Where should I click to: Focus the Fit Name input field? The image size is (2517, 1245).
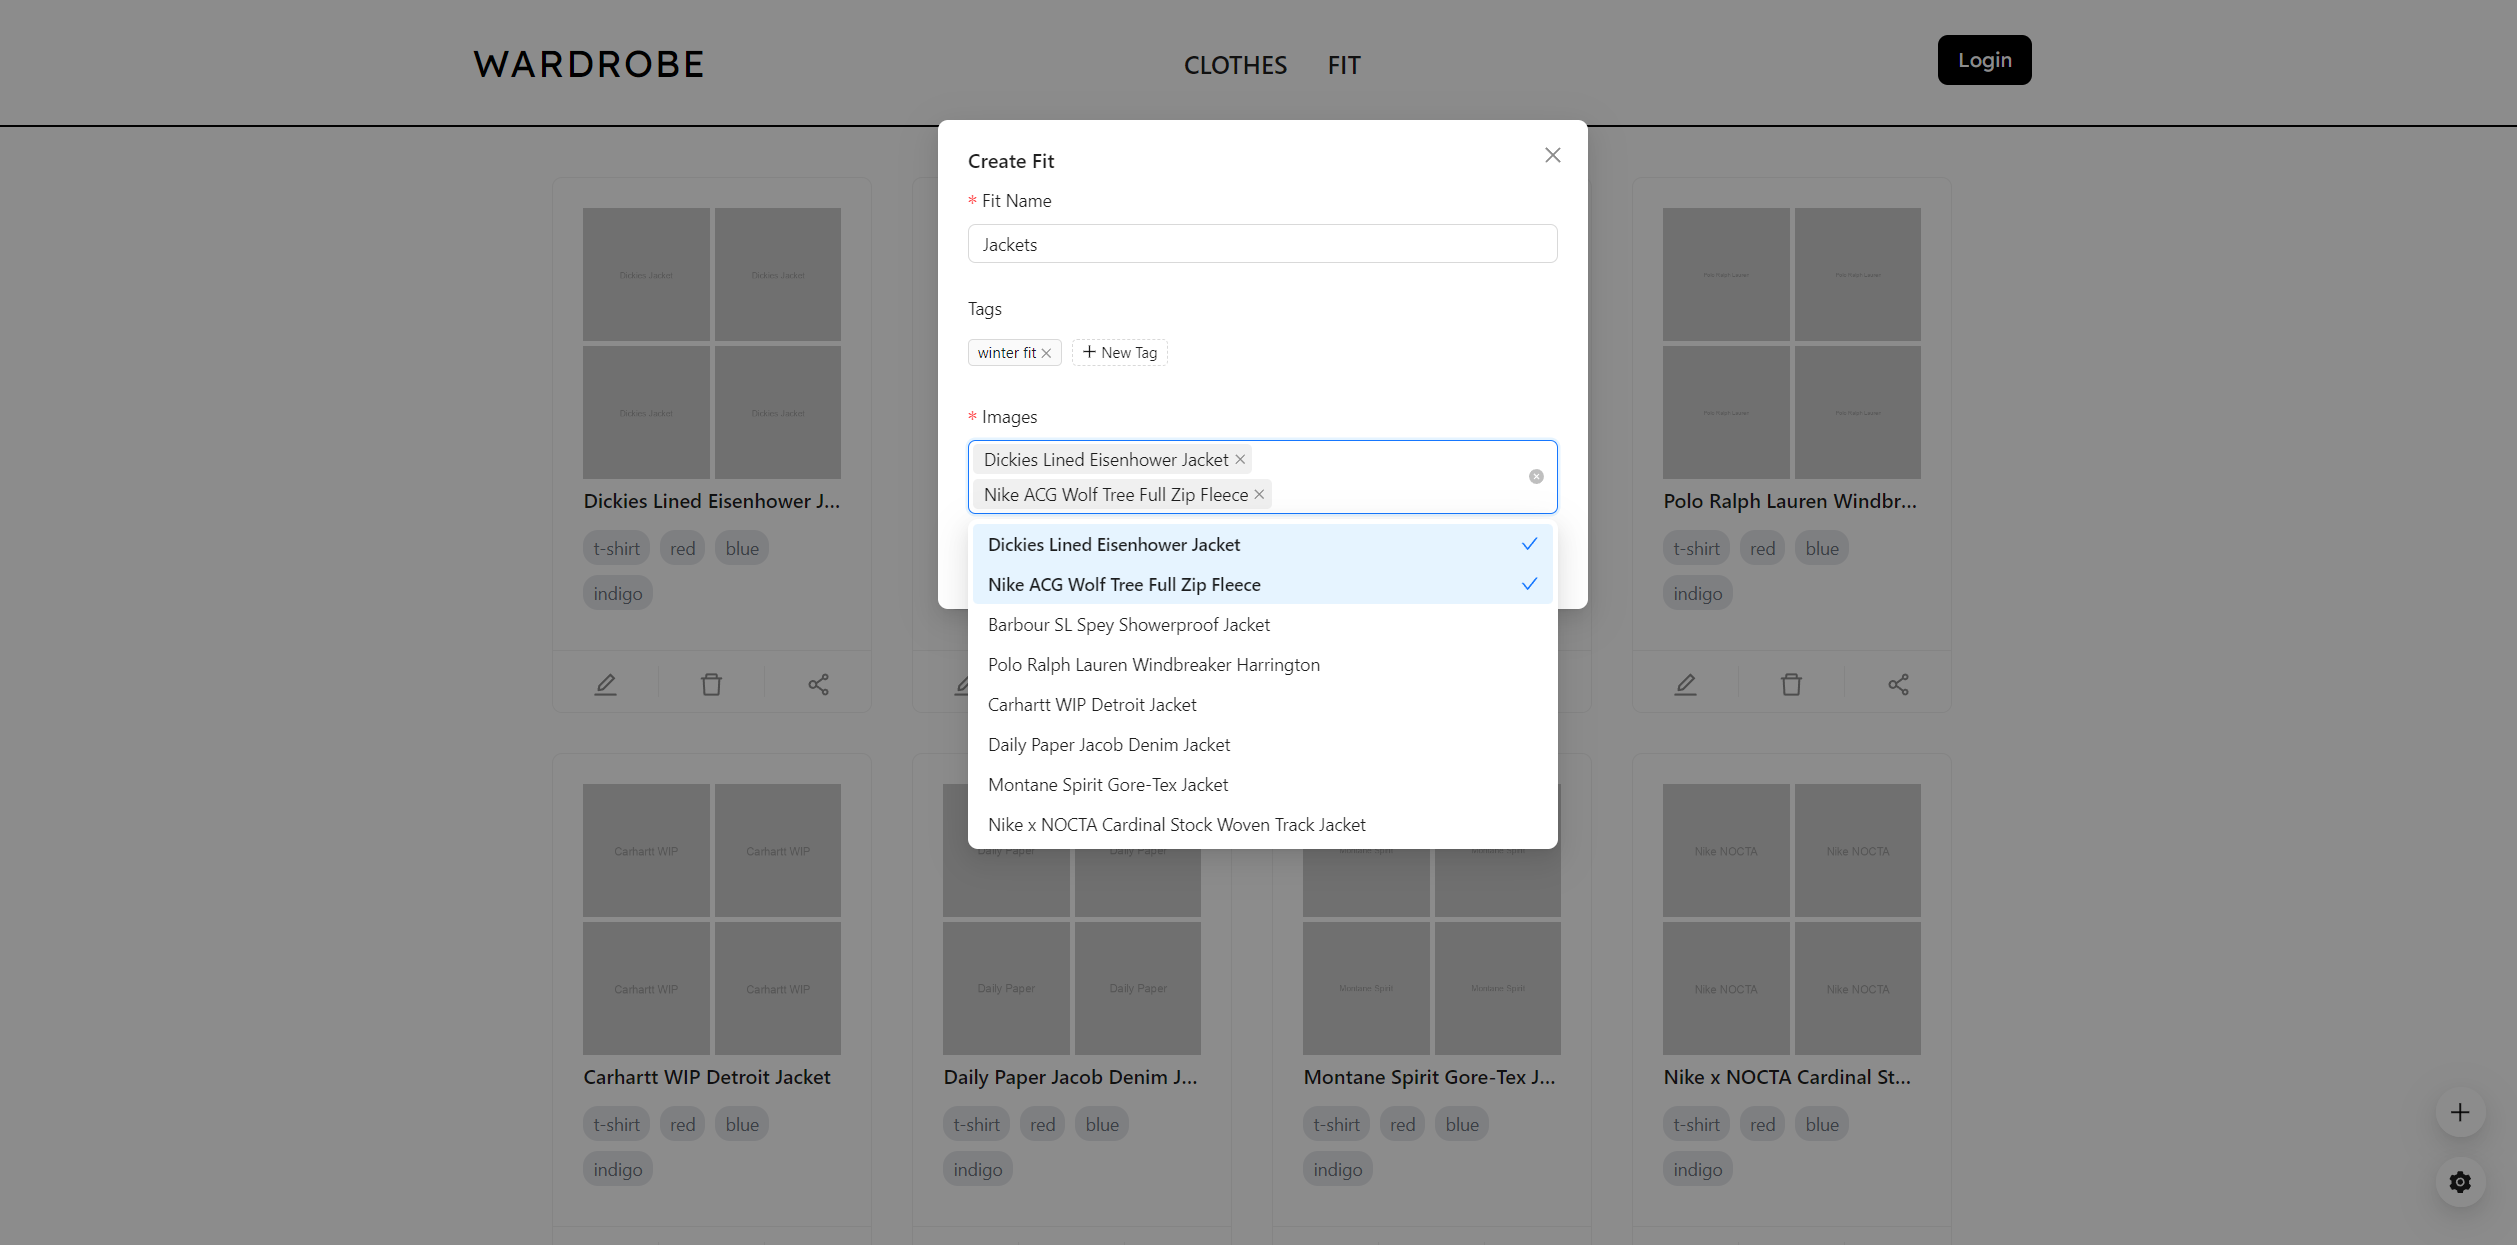click(x=1262, y=244)
